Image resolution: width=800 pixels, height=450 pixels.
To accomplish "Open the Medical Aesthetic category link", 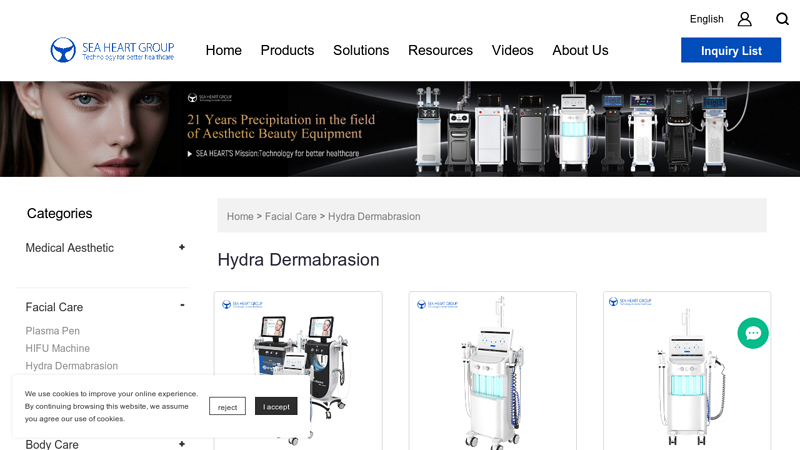I will (x=69, y=247).
